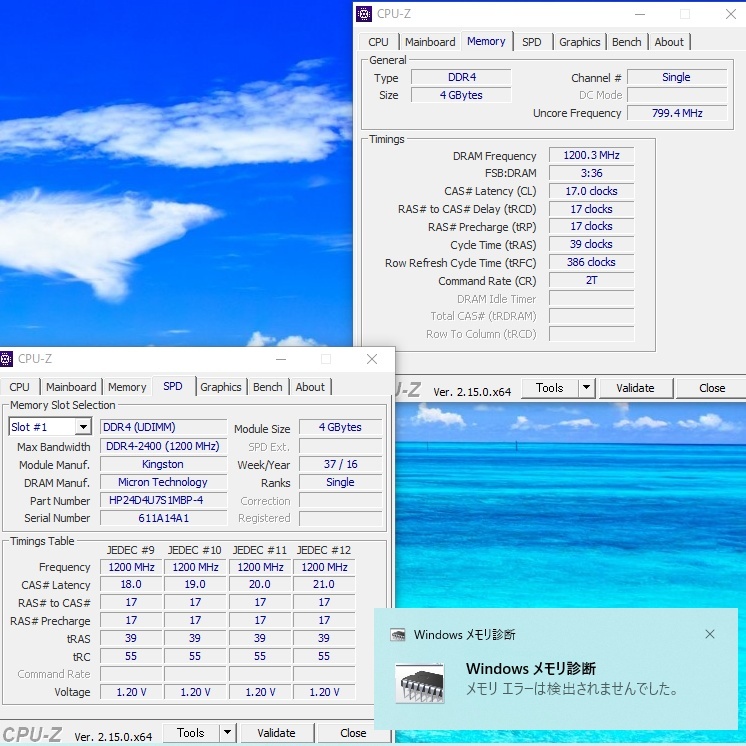Switch to the Mainboard tab in the upper window
This screenshot has width=746, height=746.
[430, 42]
